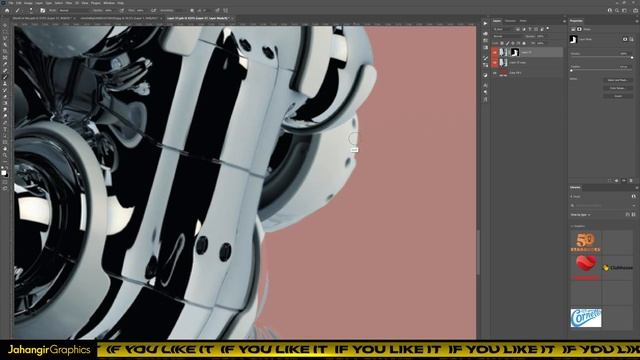Hide the top masked layer
The width and height of the screenshot is (640, 360).
[495, 52]
